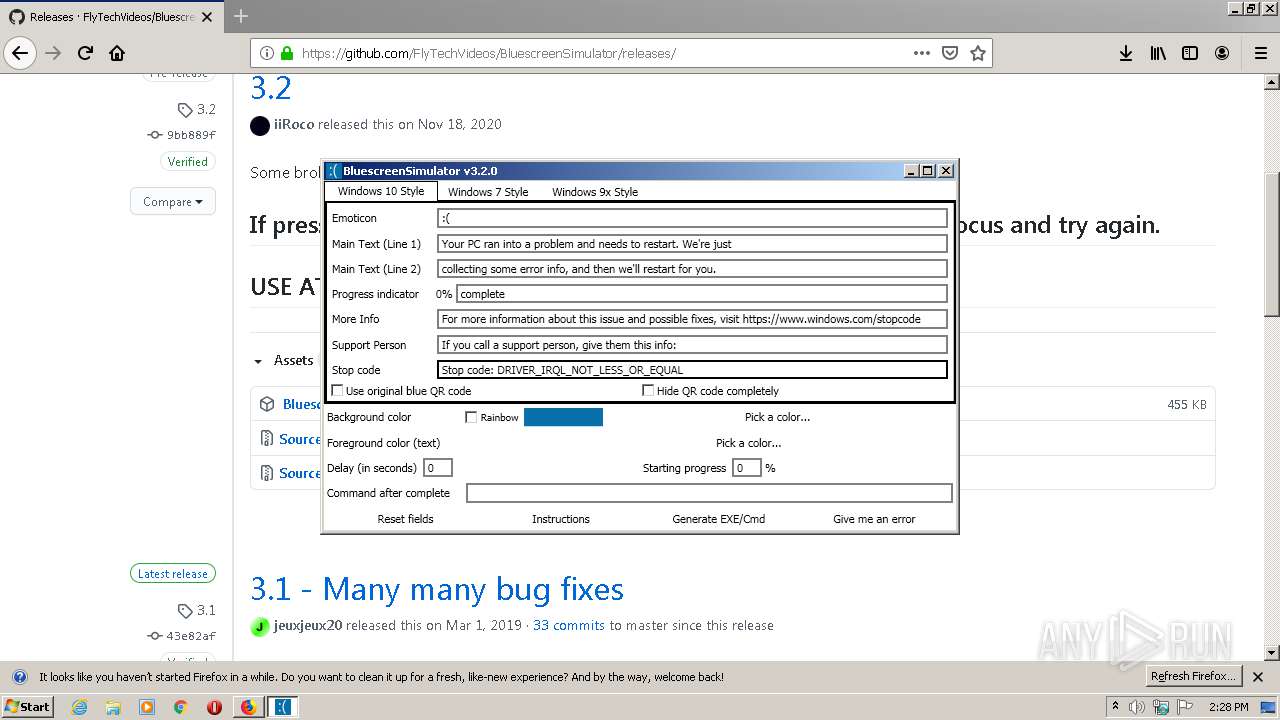The height and width of the screenshot is (720, 1280).
Task: Open the Opera icon on taskbar
Action: (x=214, y=707)
